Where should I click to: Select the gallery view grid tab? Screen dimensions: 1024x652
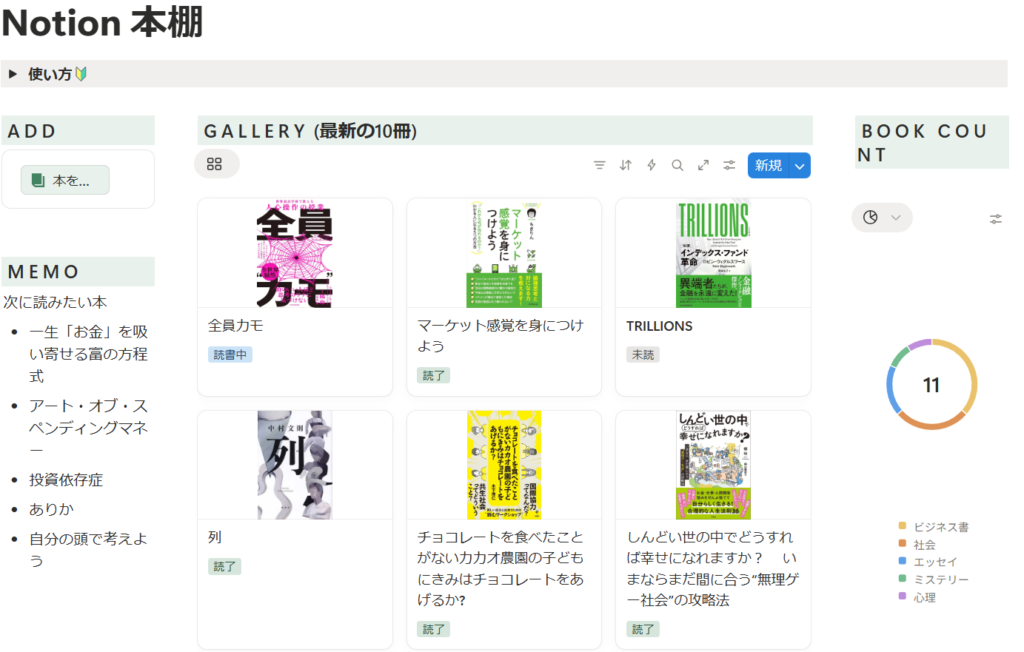click(215, 164)
